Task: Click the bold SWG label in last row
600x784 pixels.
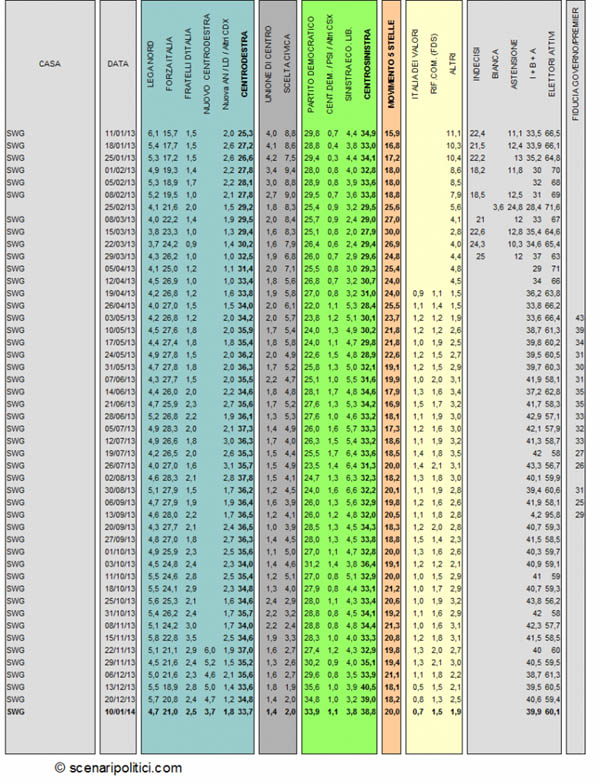Action: 16,712
